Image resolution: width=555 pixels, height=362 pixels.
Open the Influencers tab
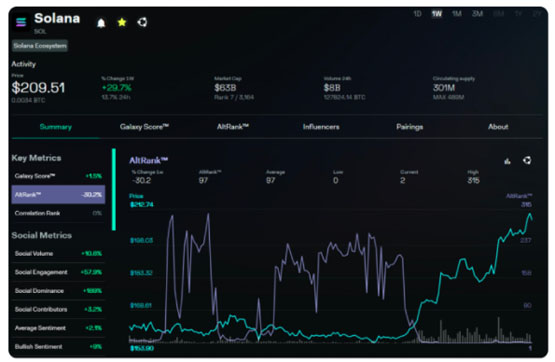(x=321, y=127)
